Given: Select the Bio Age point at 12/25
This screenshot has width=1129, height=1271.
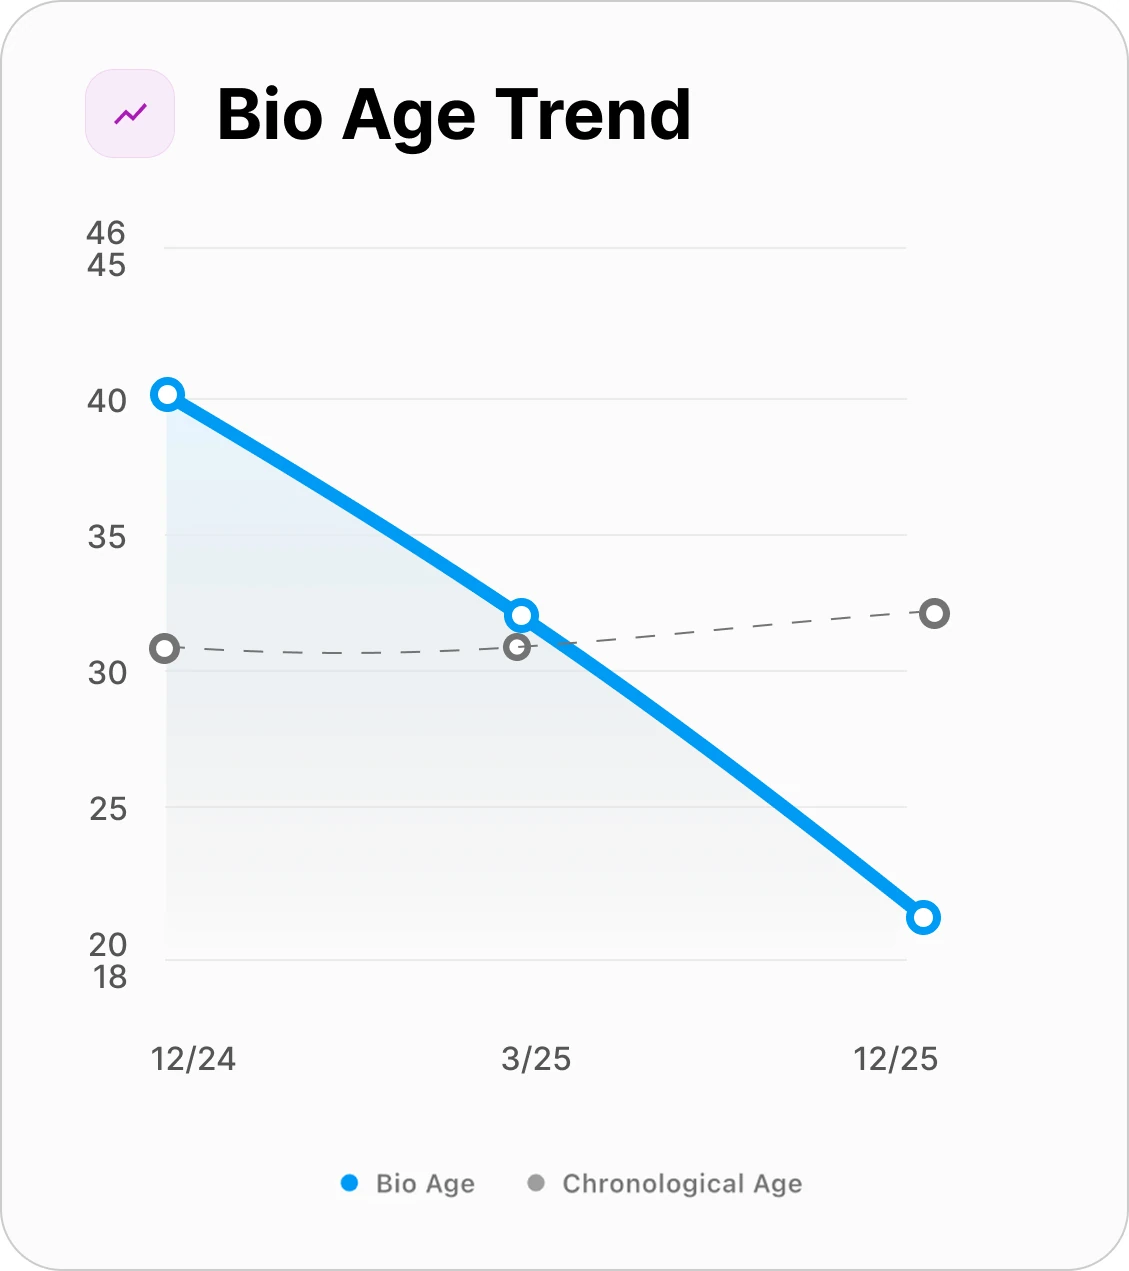Looking at the screenshot, I should (923, 917).
